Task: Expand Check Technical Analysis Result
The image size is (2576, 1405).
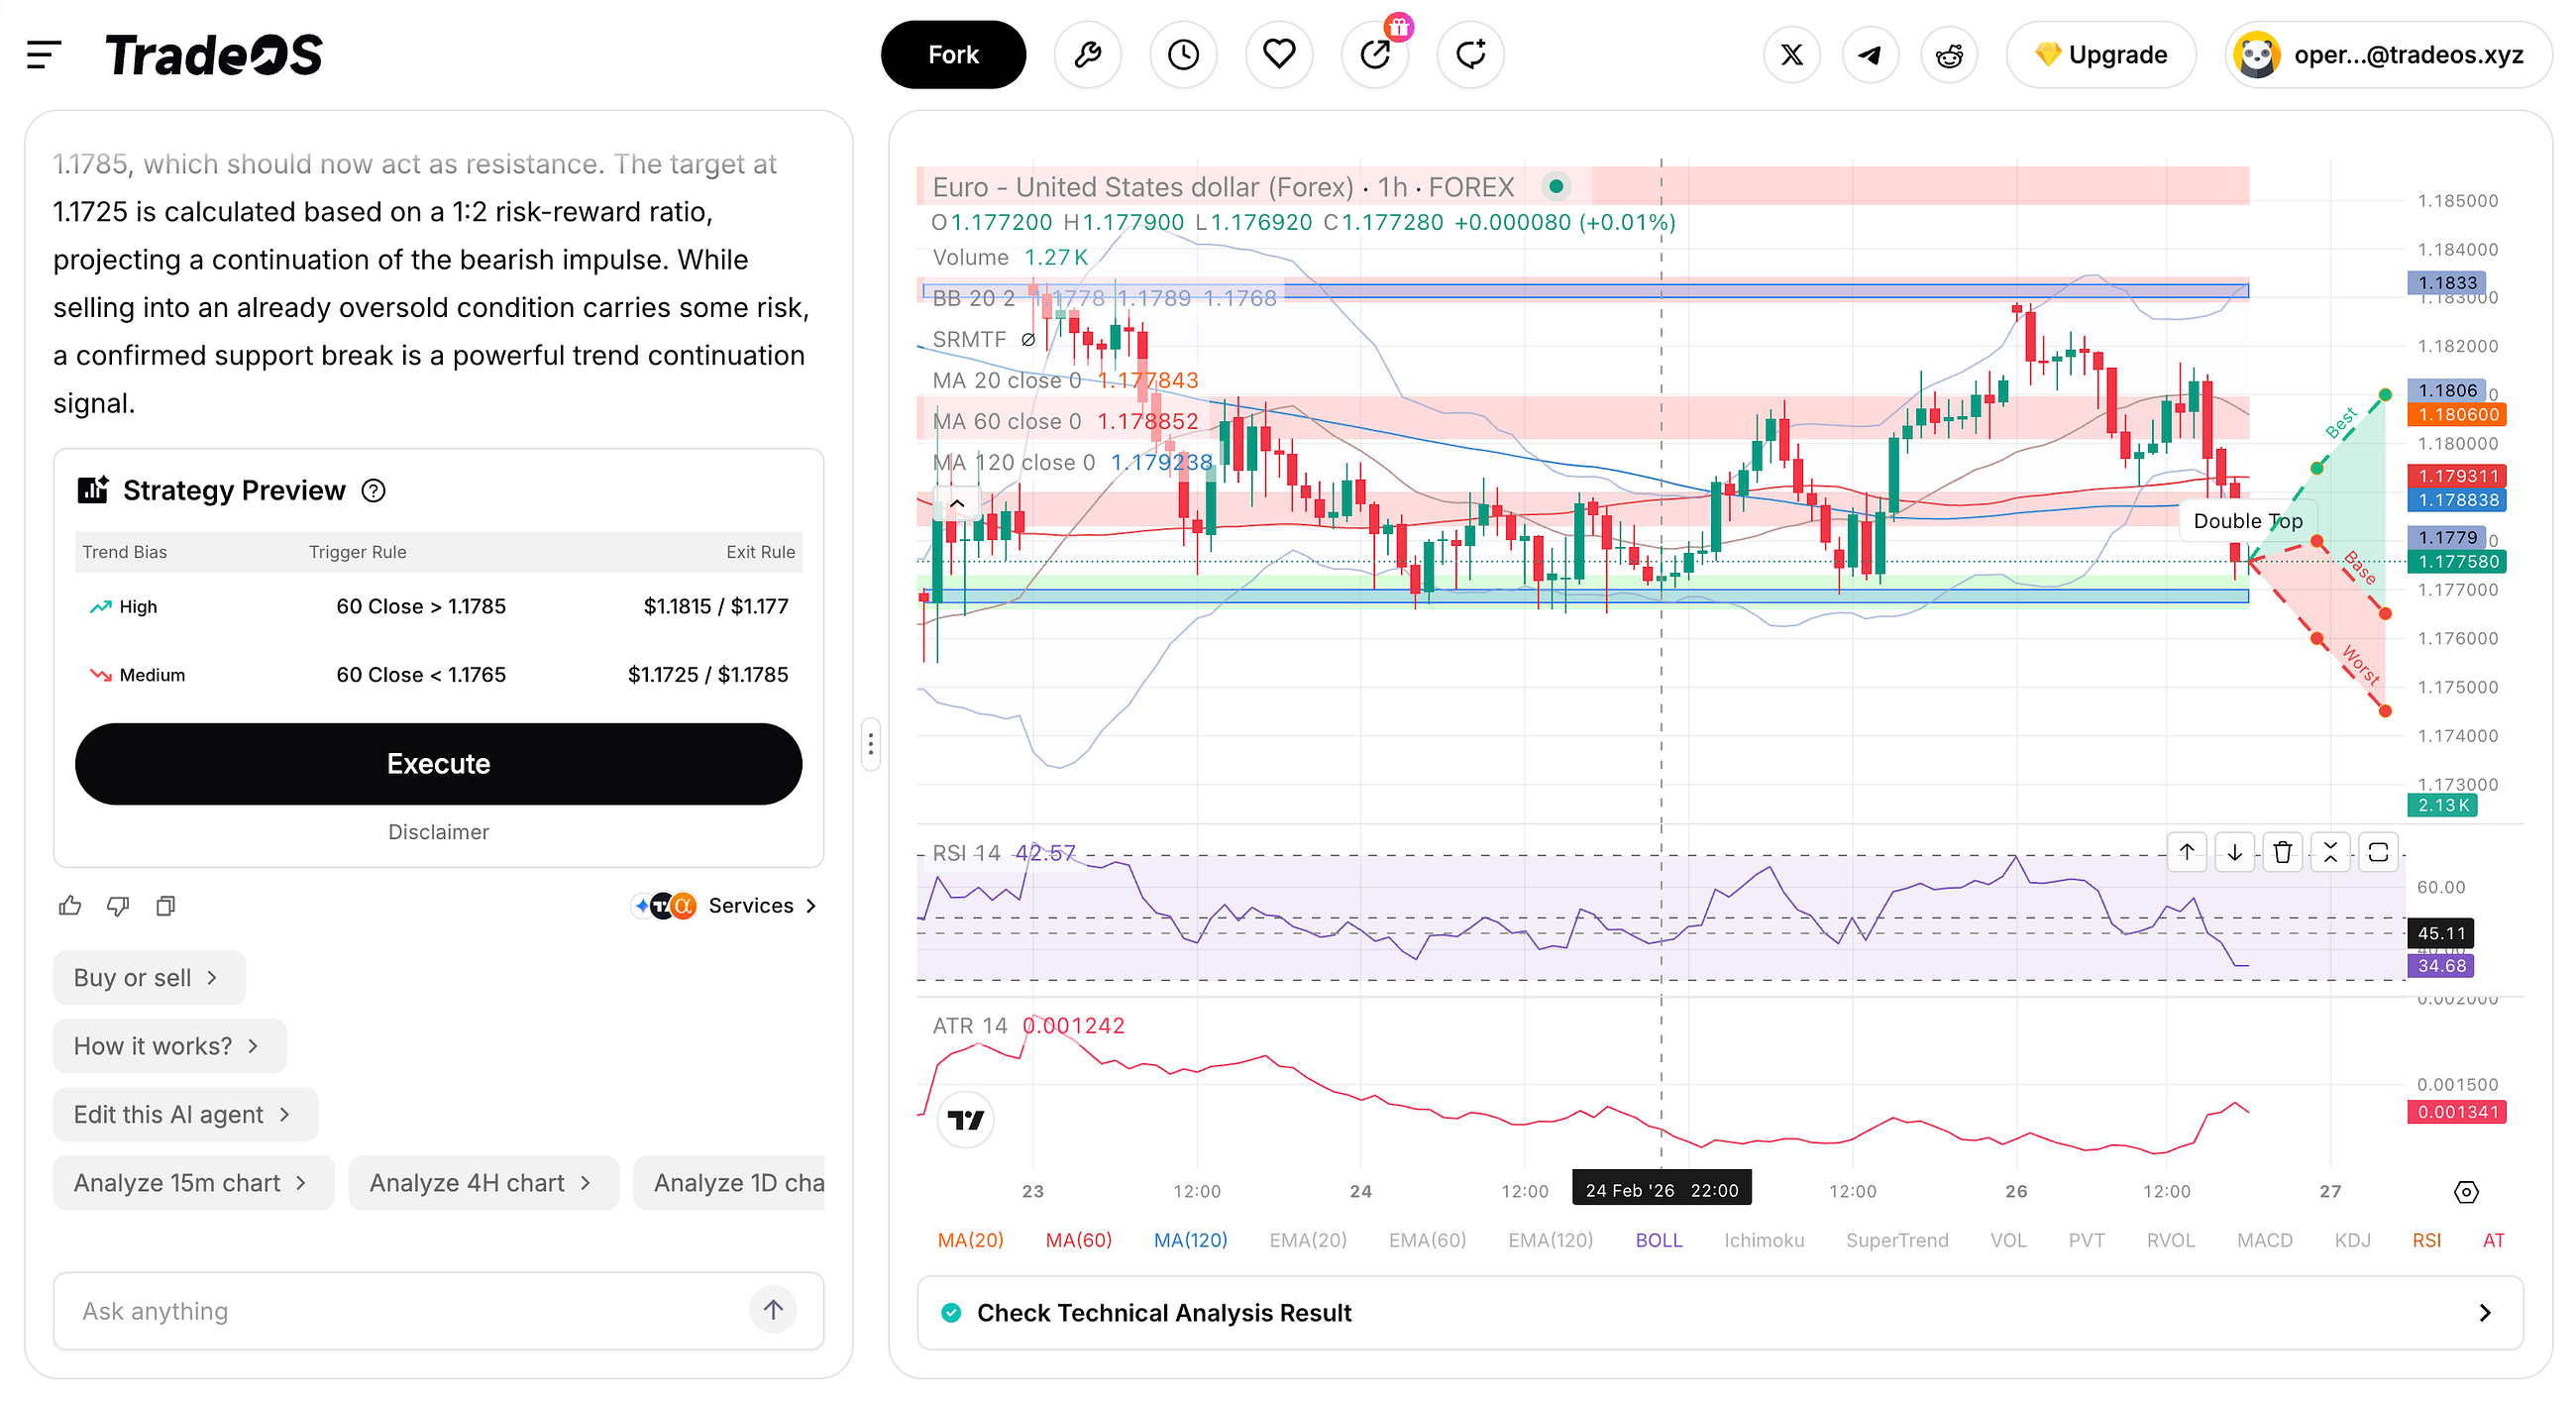Action: [x=1720, y=1313]
